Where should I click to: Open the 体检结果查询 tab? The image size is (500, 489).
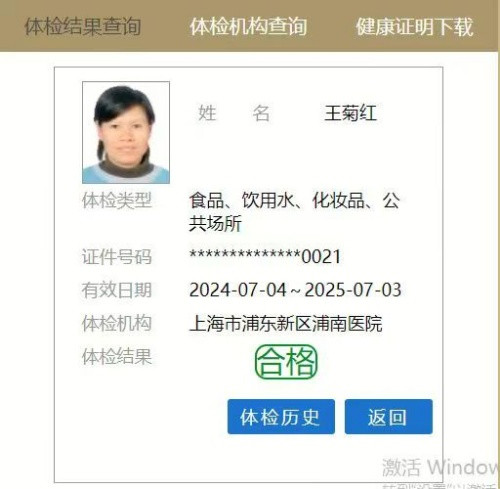[83, 27]
